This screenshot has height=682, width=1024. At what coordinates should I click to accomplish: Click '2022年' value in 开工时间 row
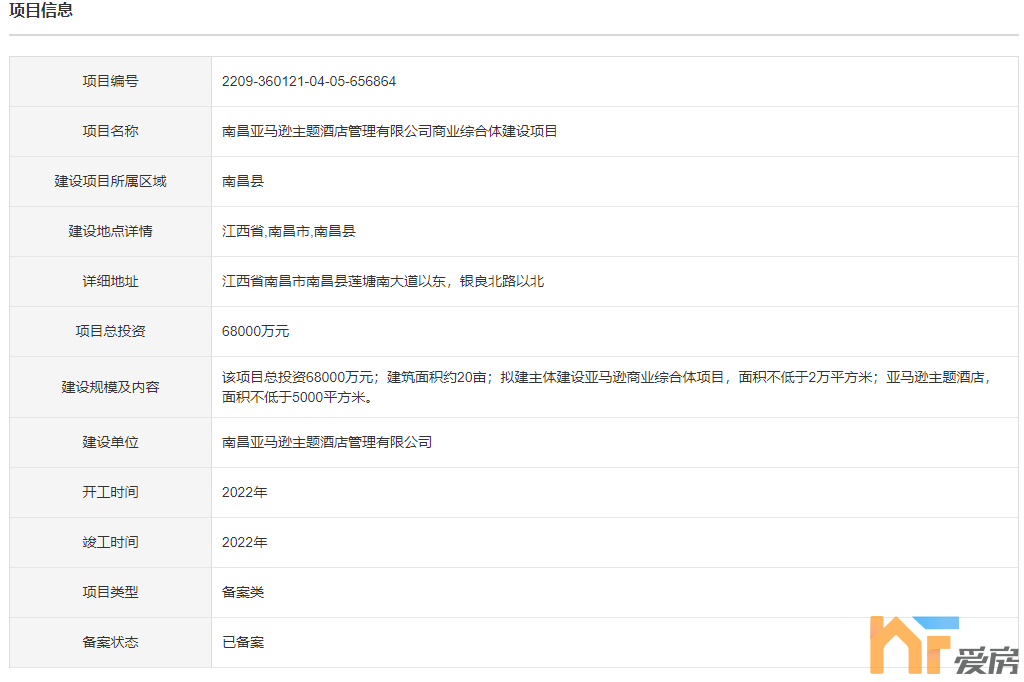244,493
